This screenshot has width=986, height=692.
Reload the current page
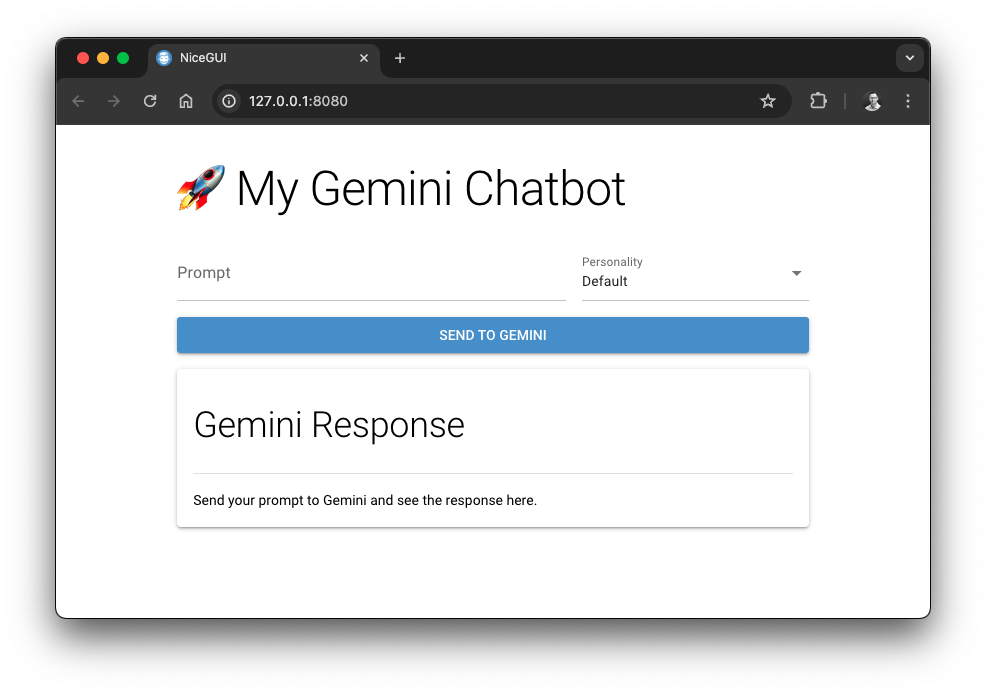click(150, 101)
